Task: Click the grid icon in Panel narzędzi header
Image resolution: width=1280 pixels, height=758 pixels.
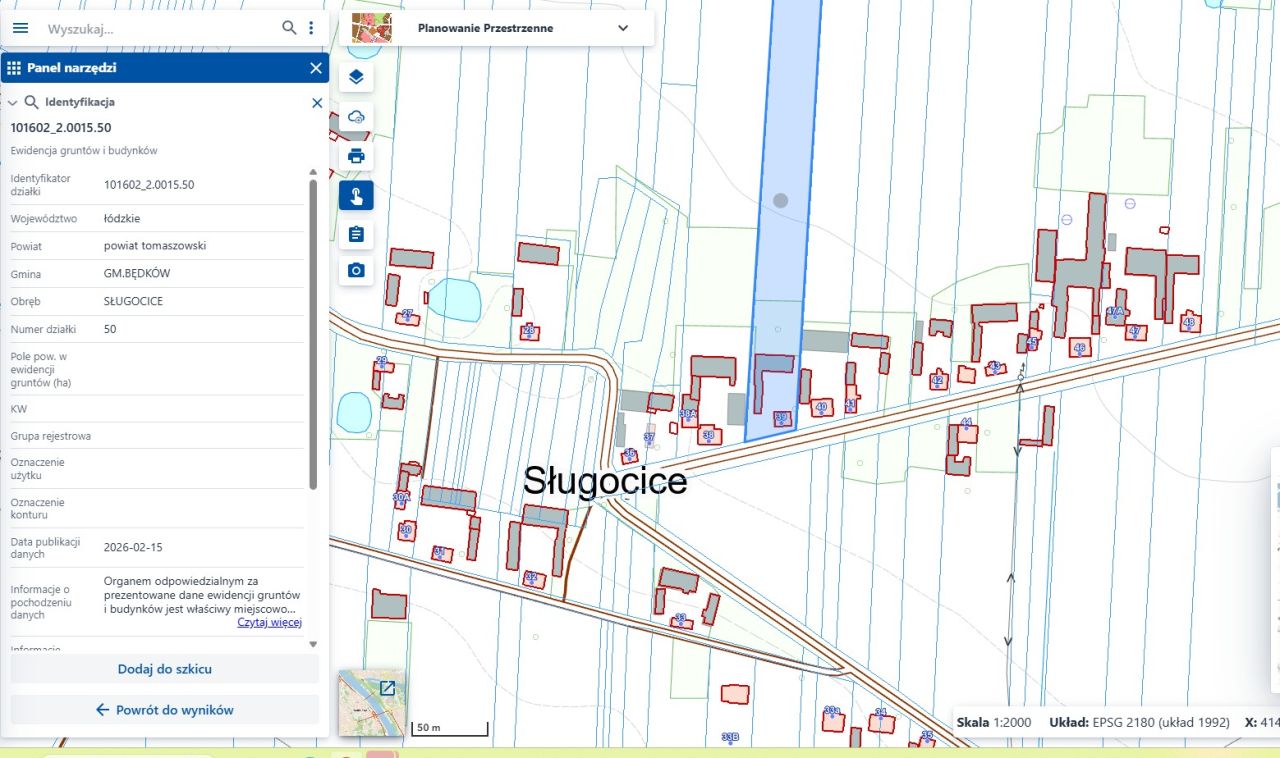Action: (14, 68)
